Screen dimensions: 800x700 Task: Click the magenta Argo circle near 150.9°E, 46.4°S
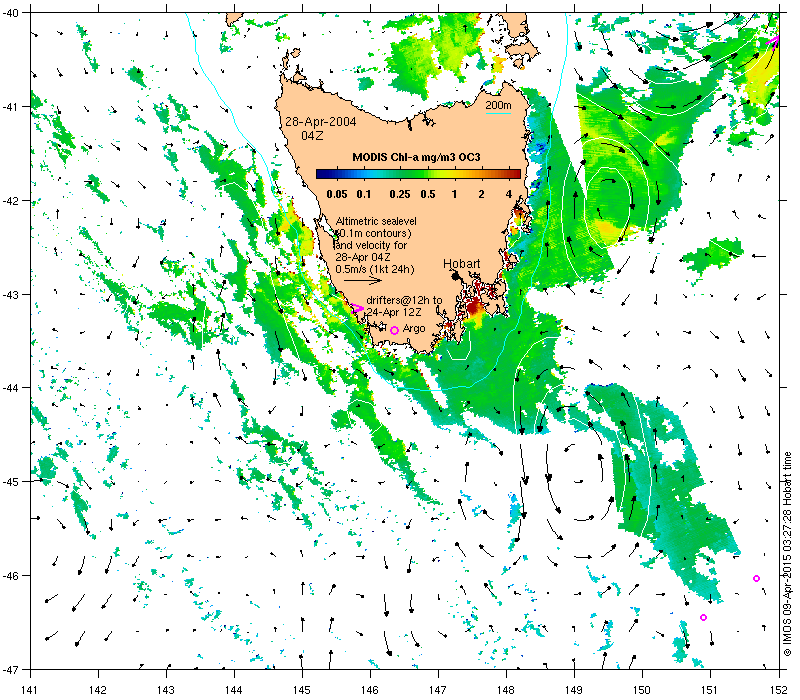pos(703,617)
